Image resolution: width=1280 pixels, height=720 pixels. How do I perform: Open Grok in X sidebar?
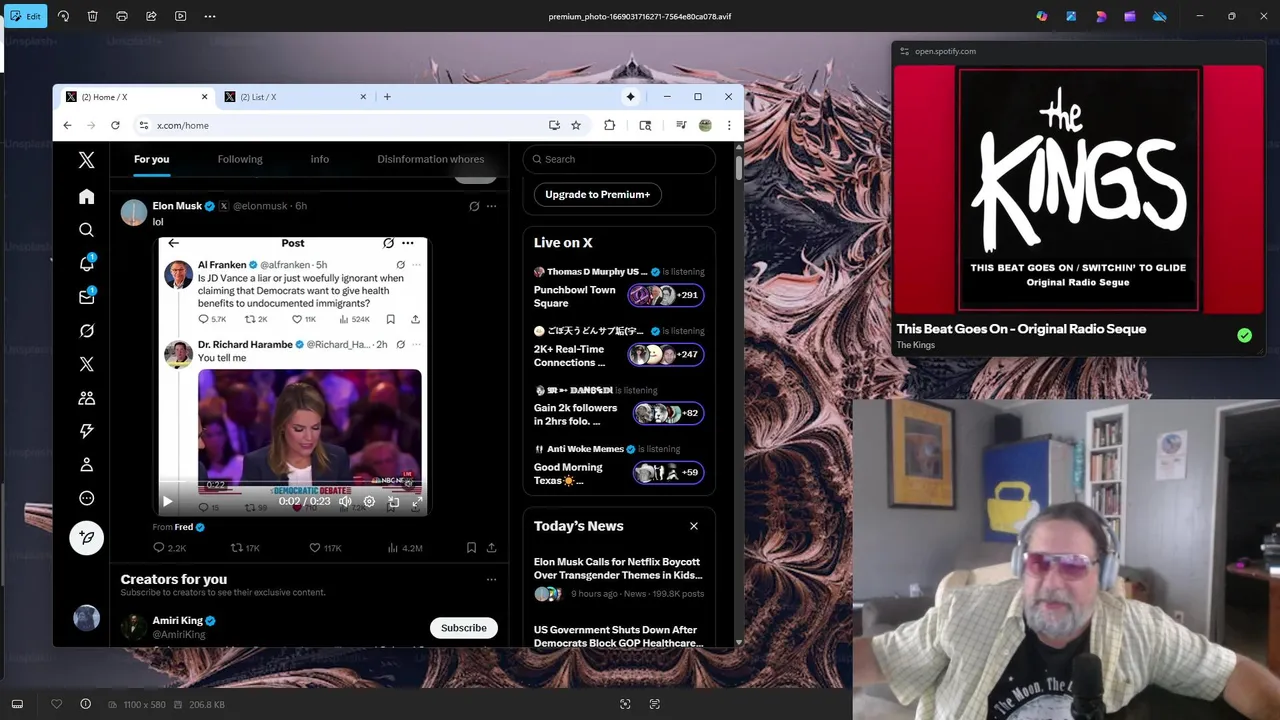pyautogui.click(x=87, y=331)
